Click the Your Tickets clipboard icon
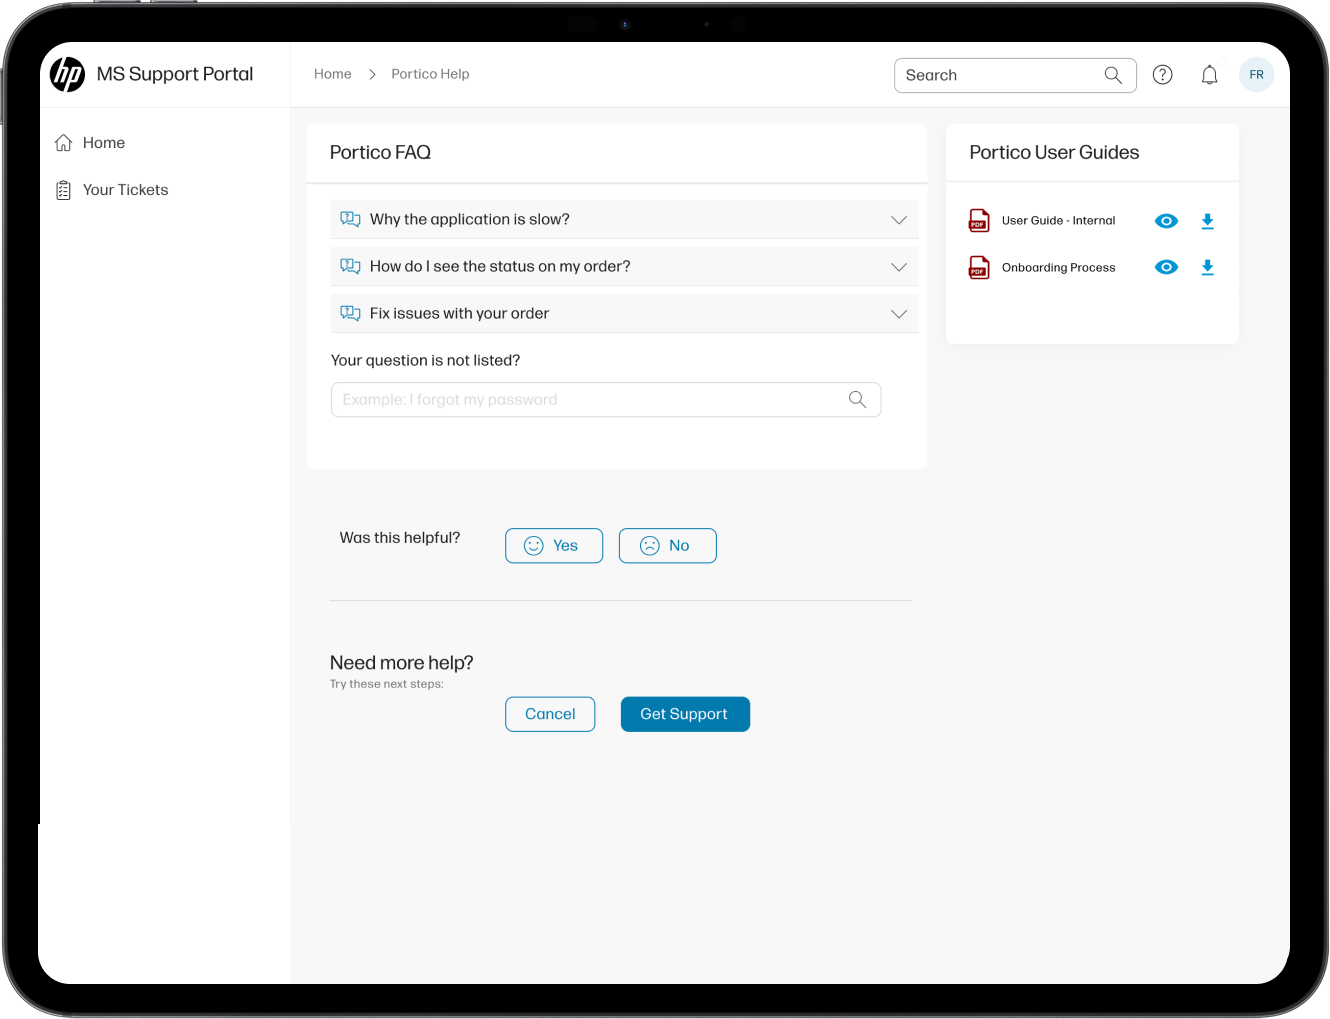 63,190
